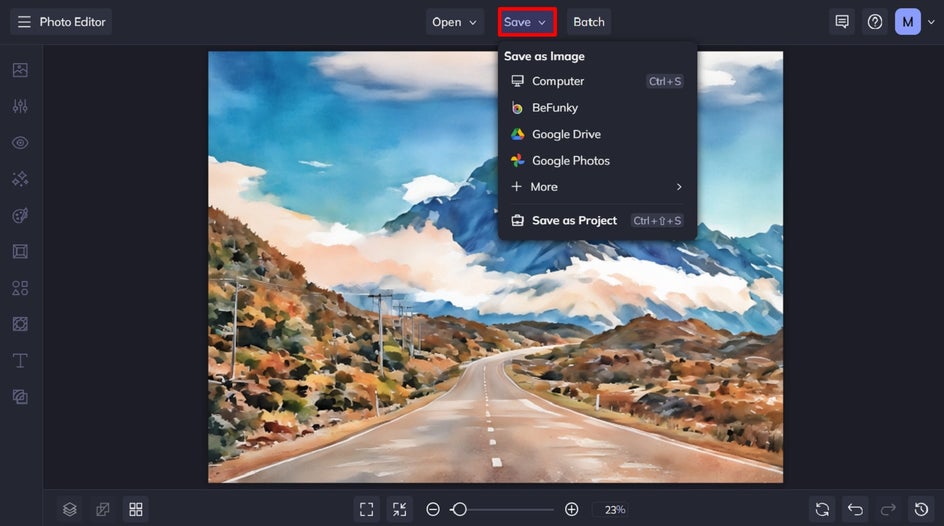This screenshot has height=526, width=944.
Task: Click the Batch button
Action: point(589,22)
